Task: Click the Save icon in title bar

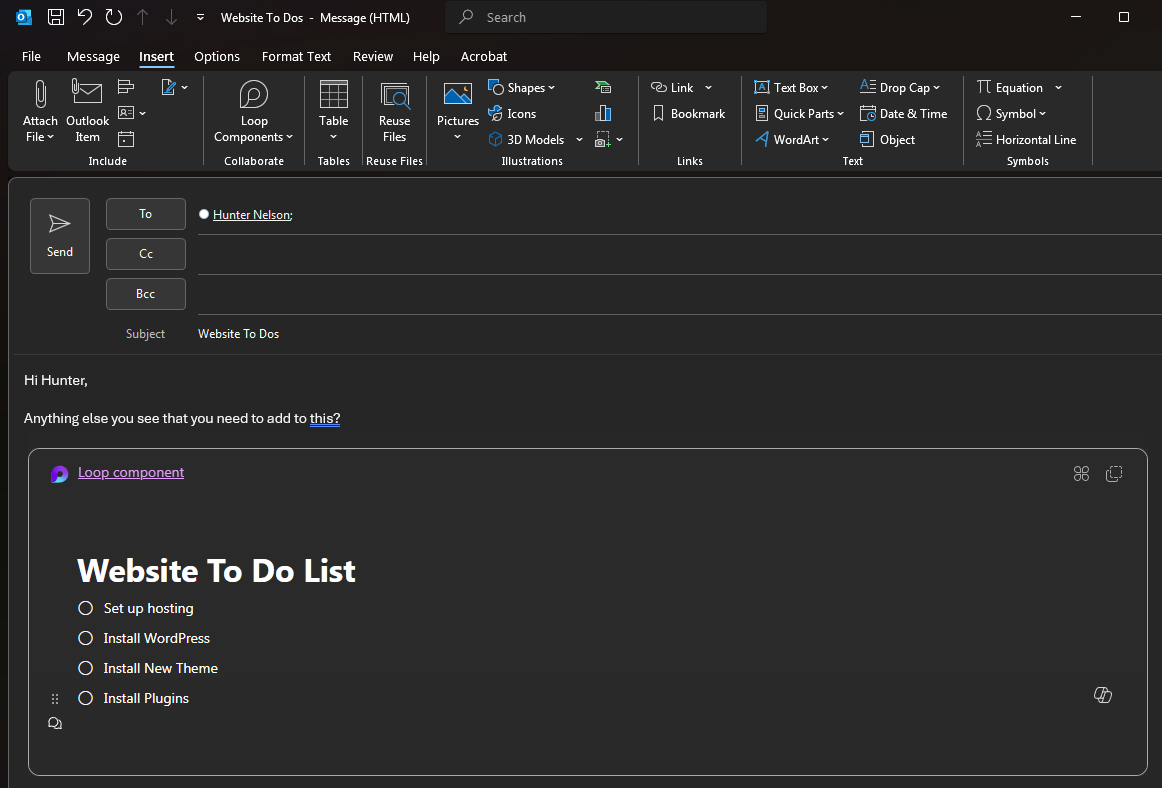Action: click(56, 17)
